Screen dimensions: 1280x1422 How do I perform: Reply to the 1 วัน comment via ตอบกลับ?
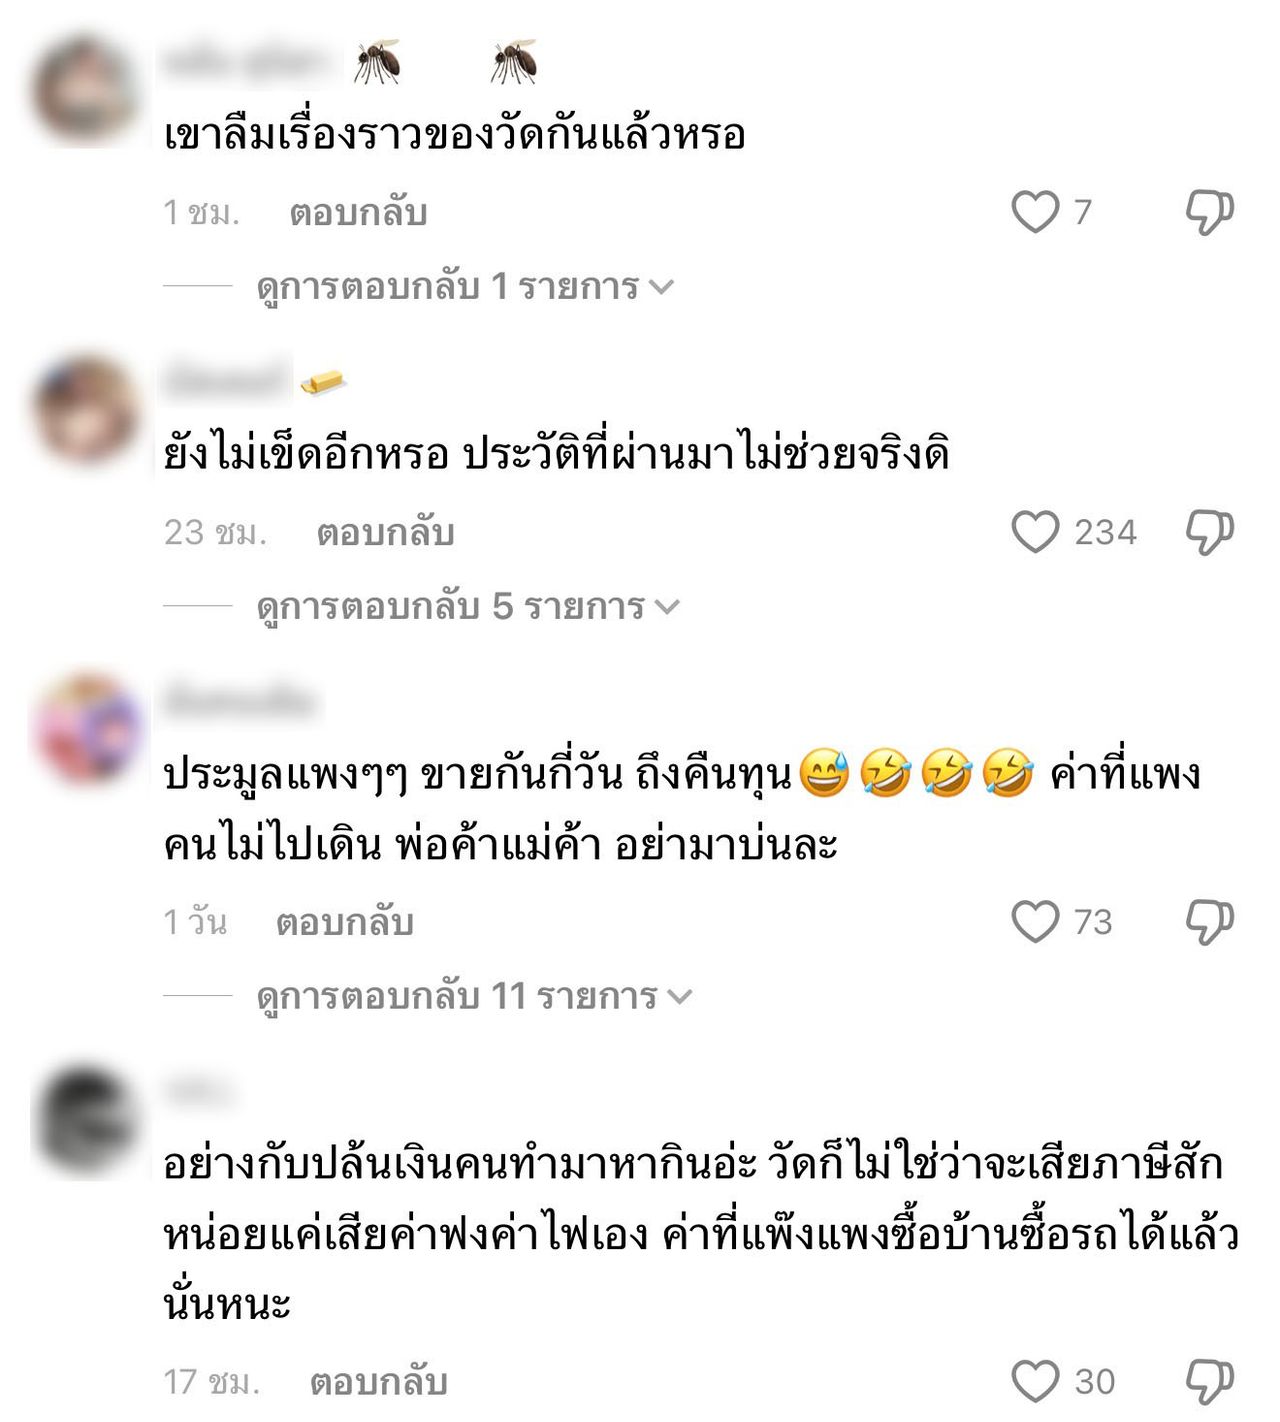344,923
